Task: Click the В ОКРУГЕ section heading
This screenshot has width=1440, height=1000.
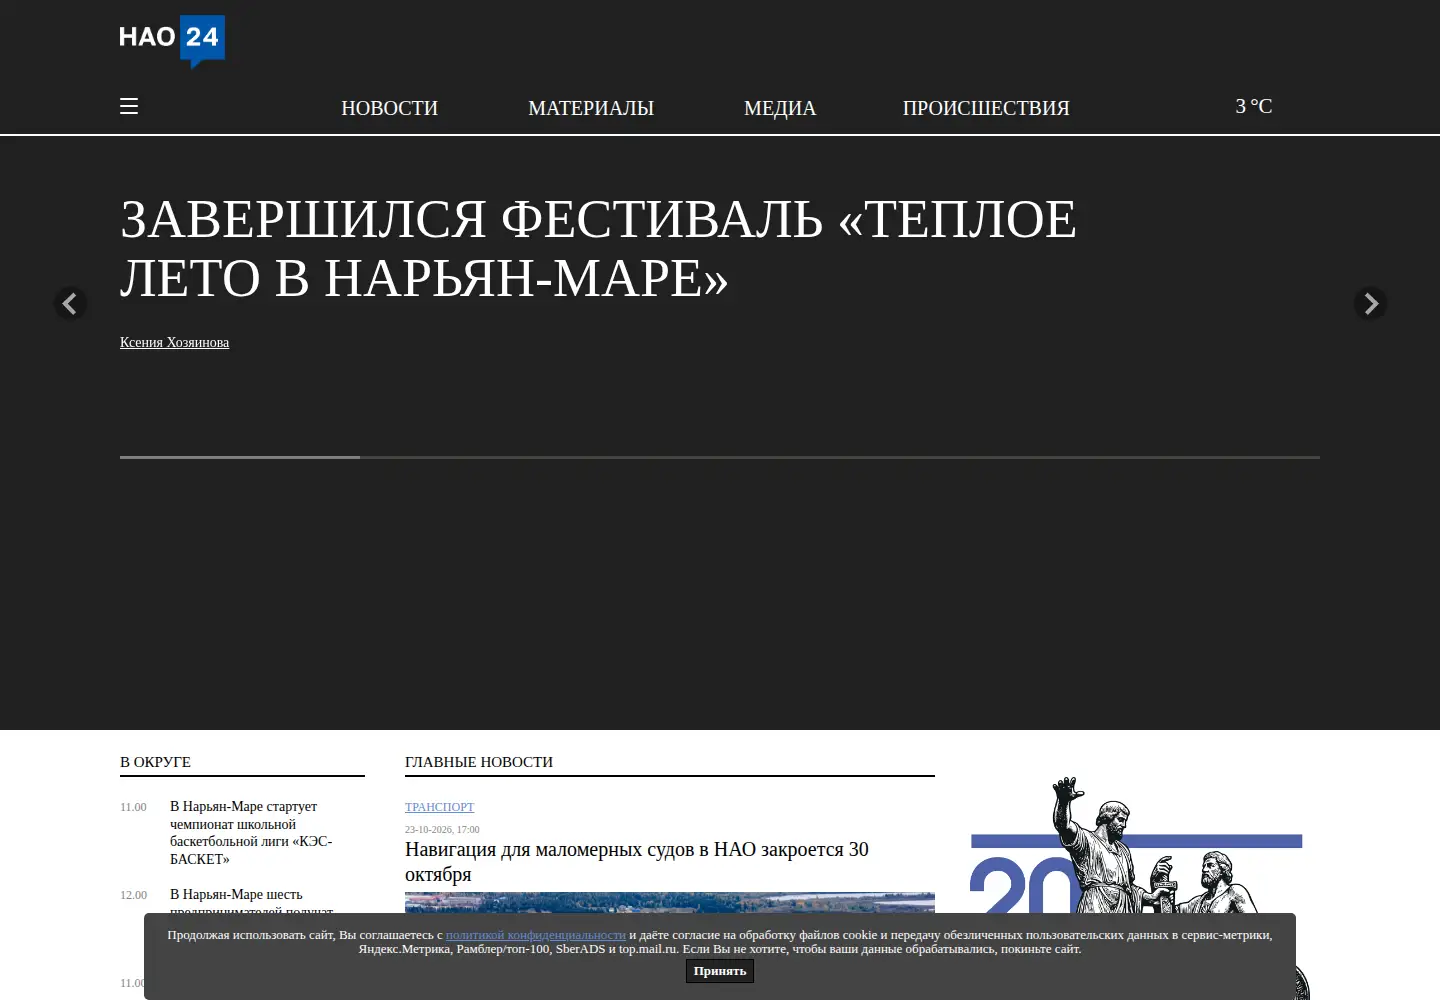Action: (155, 762)
